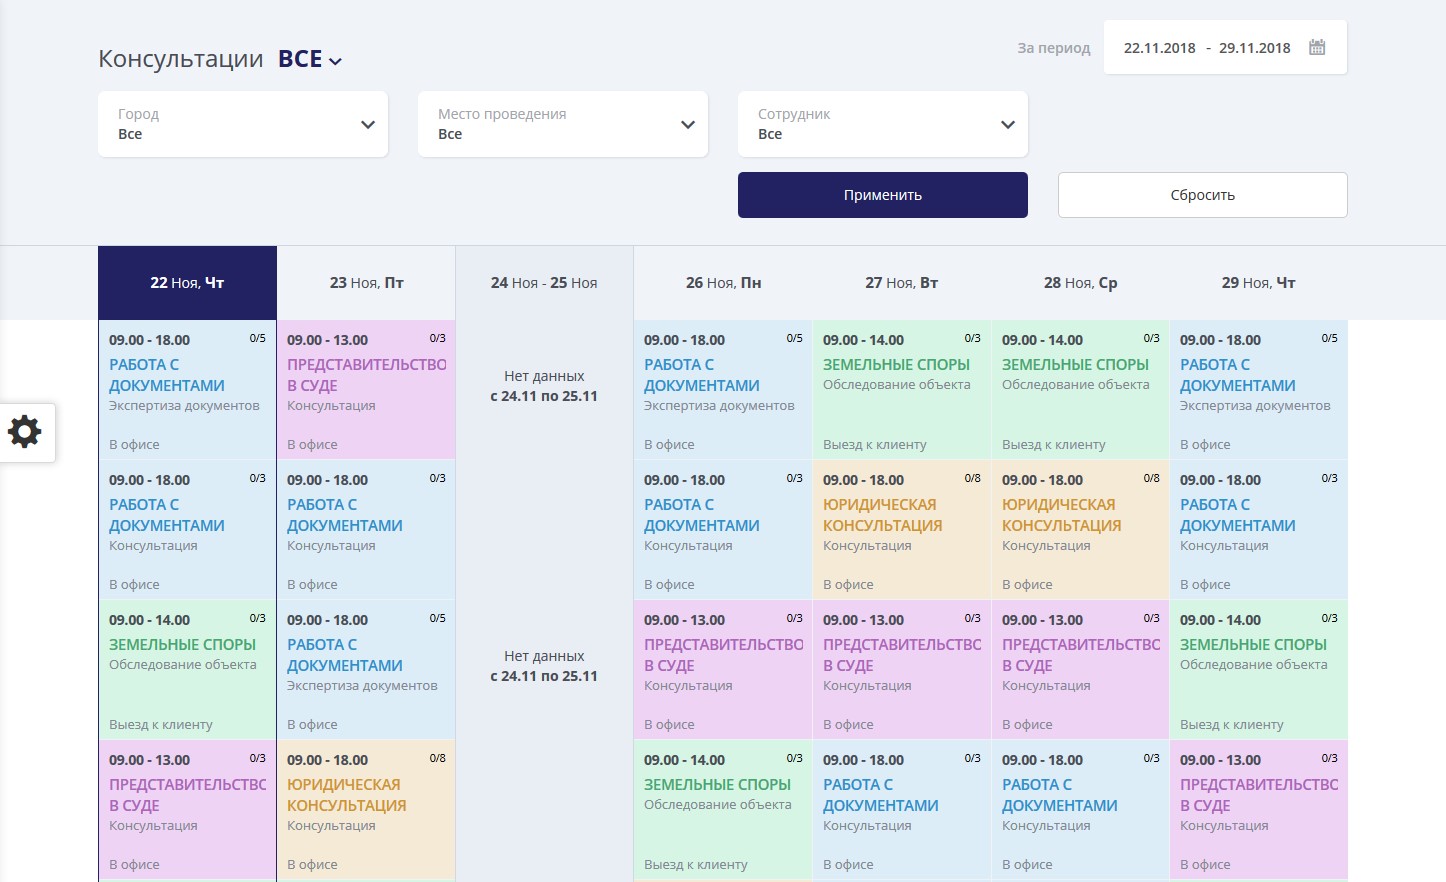Open the pink Представительство в суде card on 23 Ноя
This screenshot has width=1446, height=882.
(x=366, y=390)
